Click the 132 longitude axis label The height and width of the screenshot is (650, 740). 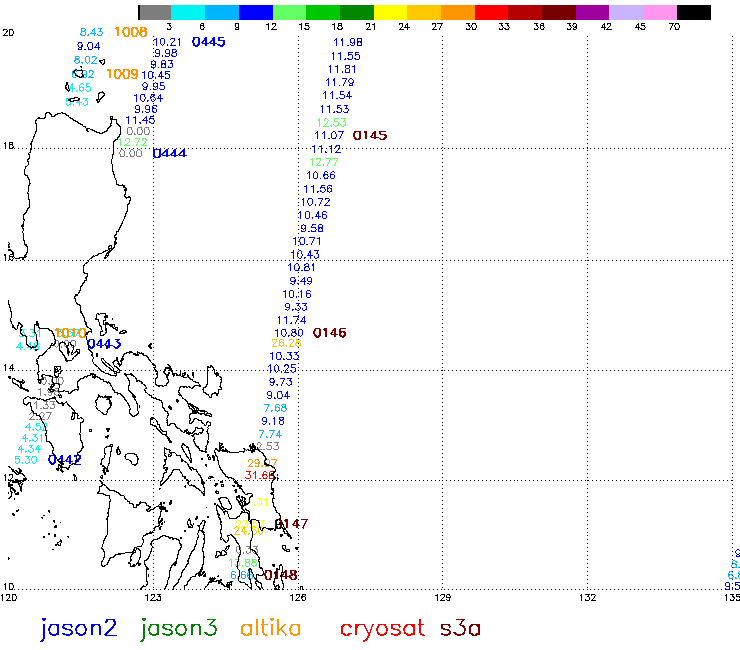588,598
